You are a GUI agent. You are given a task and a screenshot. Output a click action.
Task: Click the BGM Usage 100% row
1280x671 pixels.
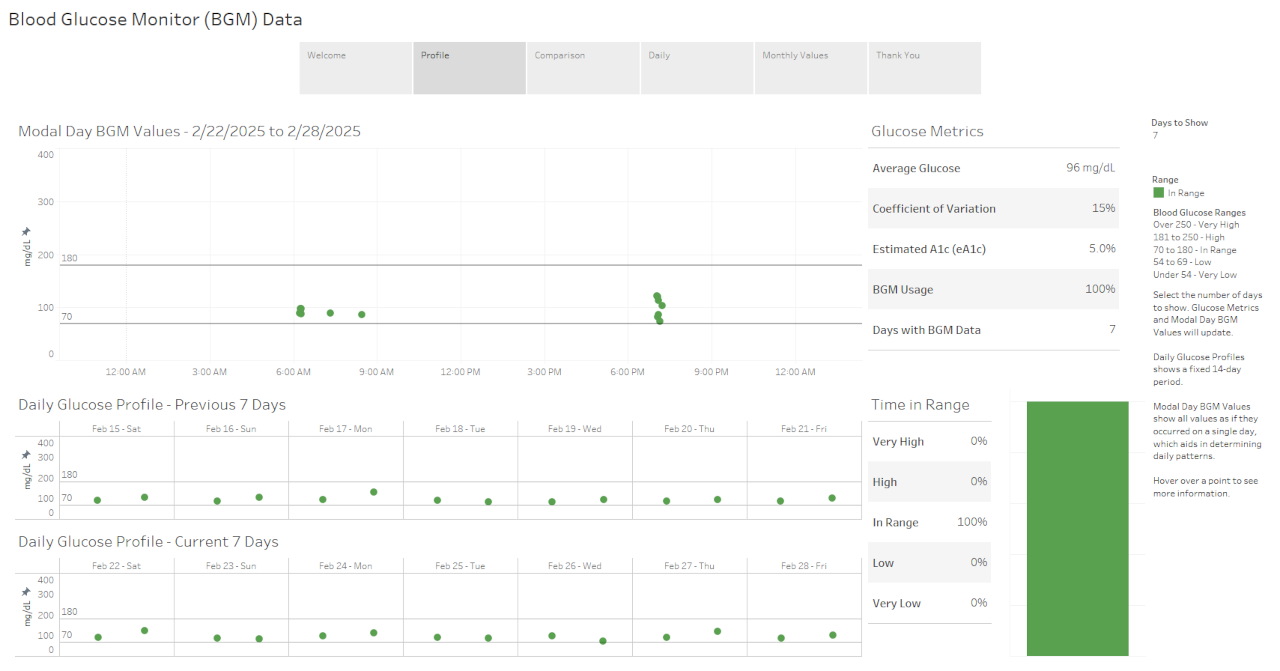tap(993, 289)
